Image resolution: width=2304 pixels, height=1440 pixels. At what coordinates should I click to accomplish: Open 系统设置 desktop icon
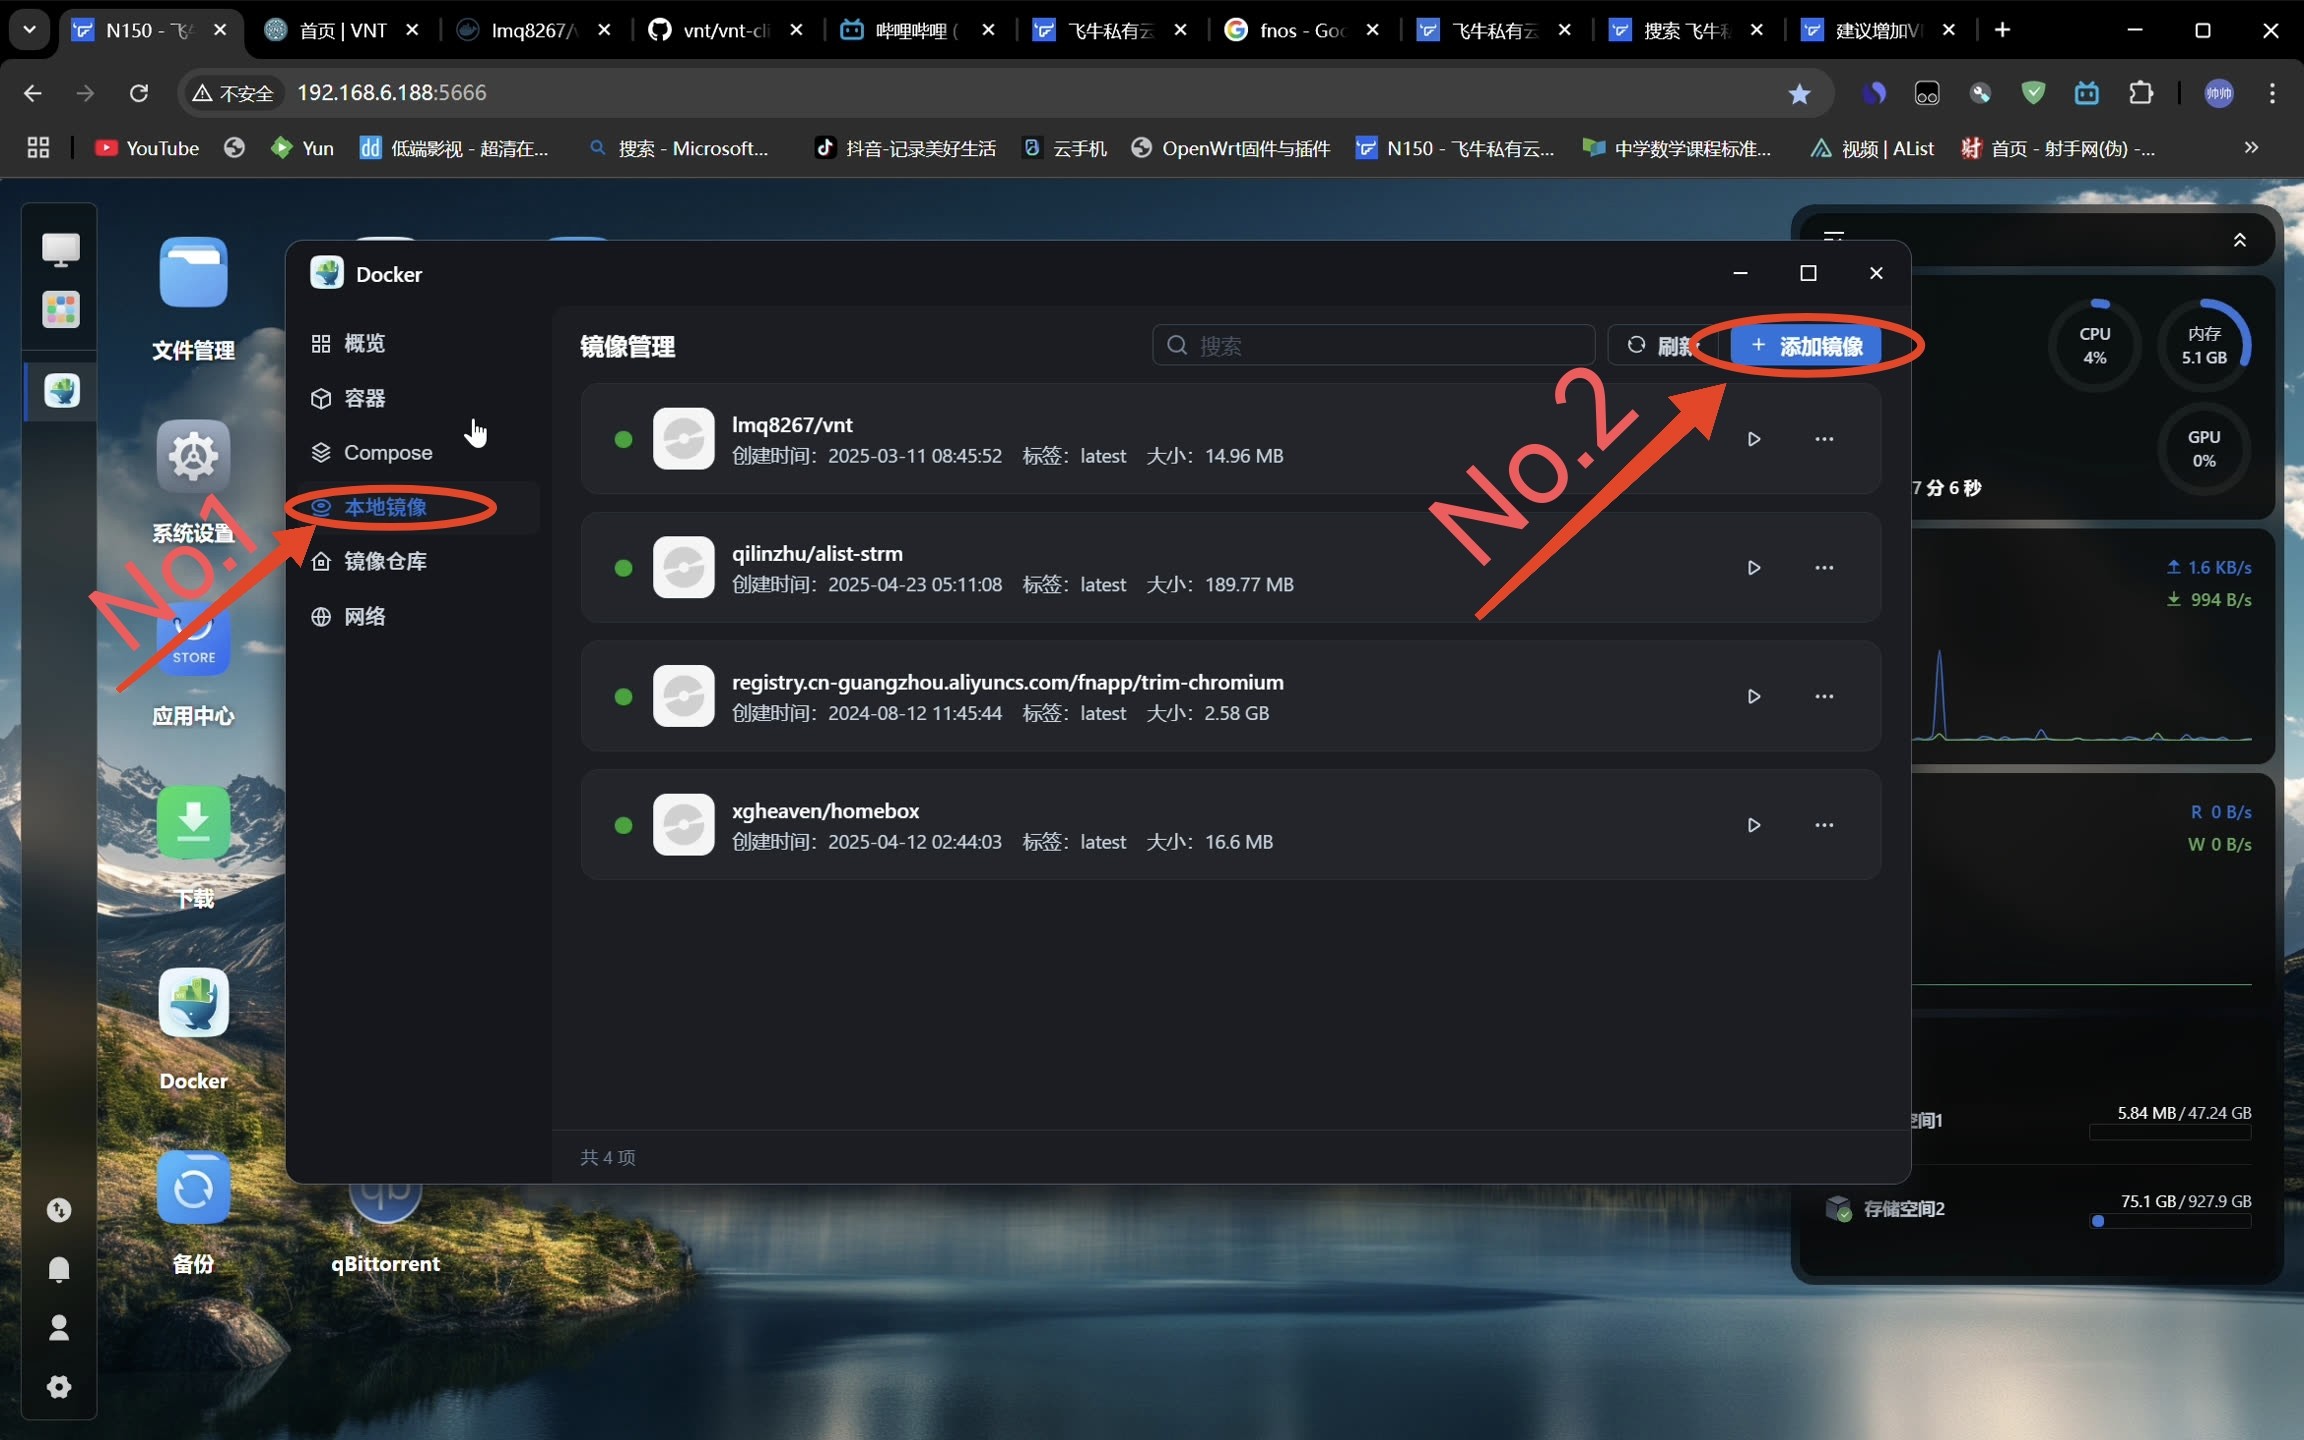coord(193,480)
